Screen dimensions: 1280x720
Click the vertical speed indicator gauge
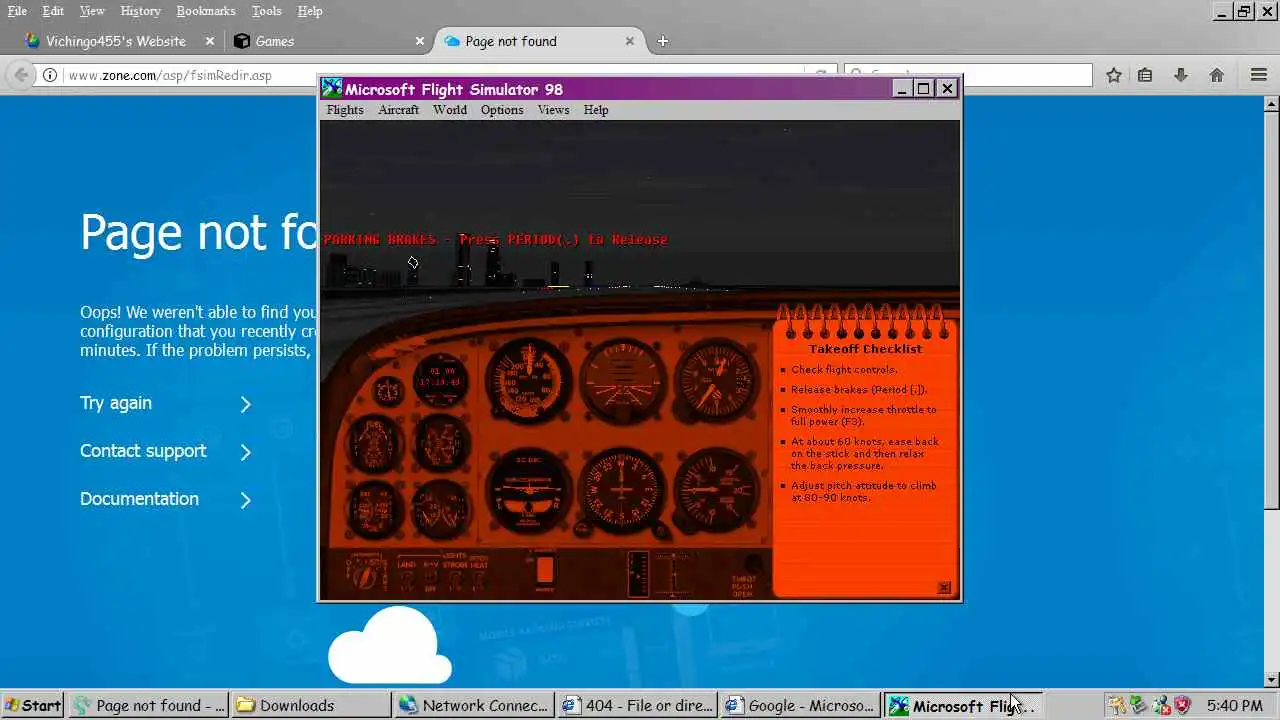tap(716, 490)
